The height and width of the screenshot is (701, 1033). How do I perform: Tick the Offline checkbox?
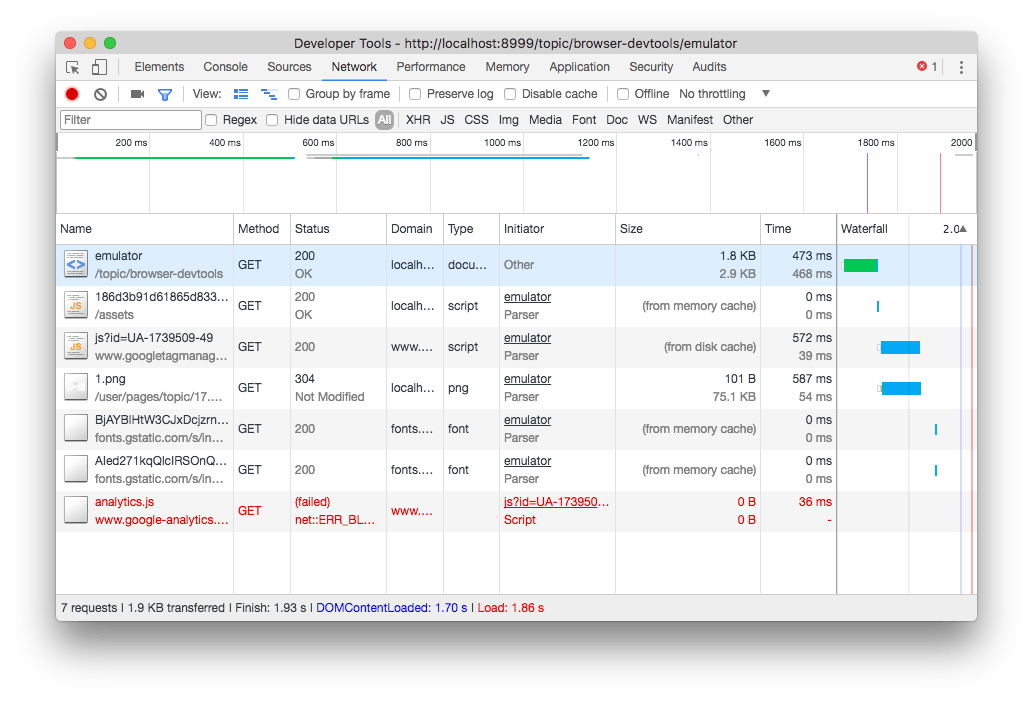[x=623, y=94]
